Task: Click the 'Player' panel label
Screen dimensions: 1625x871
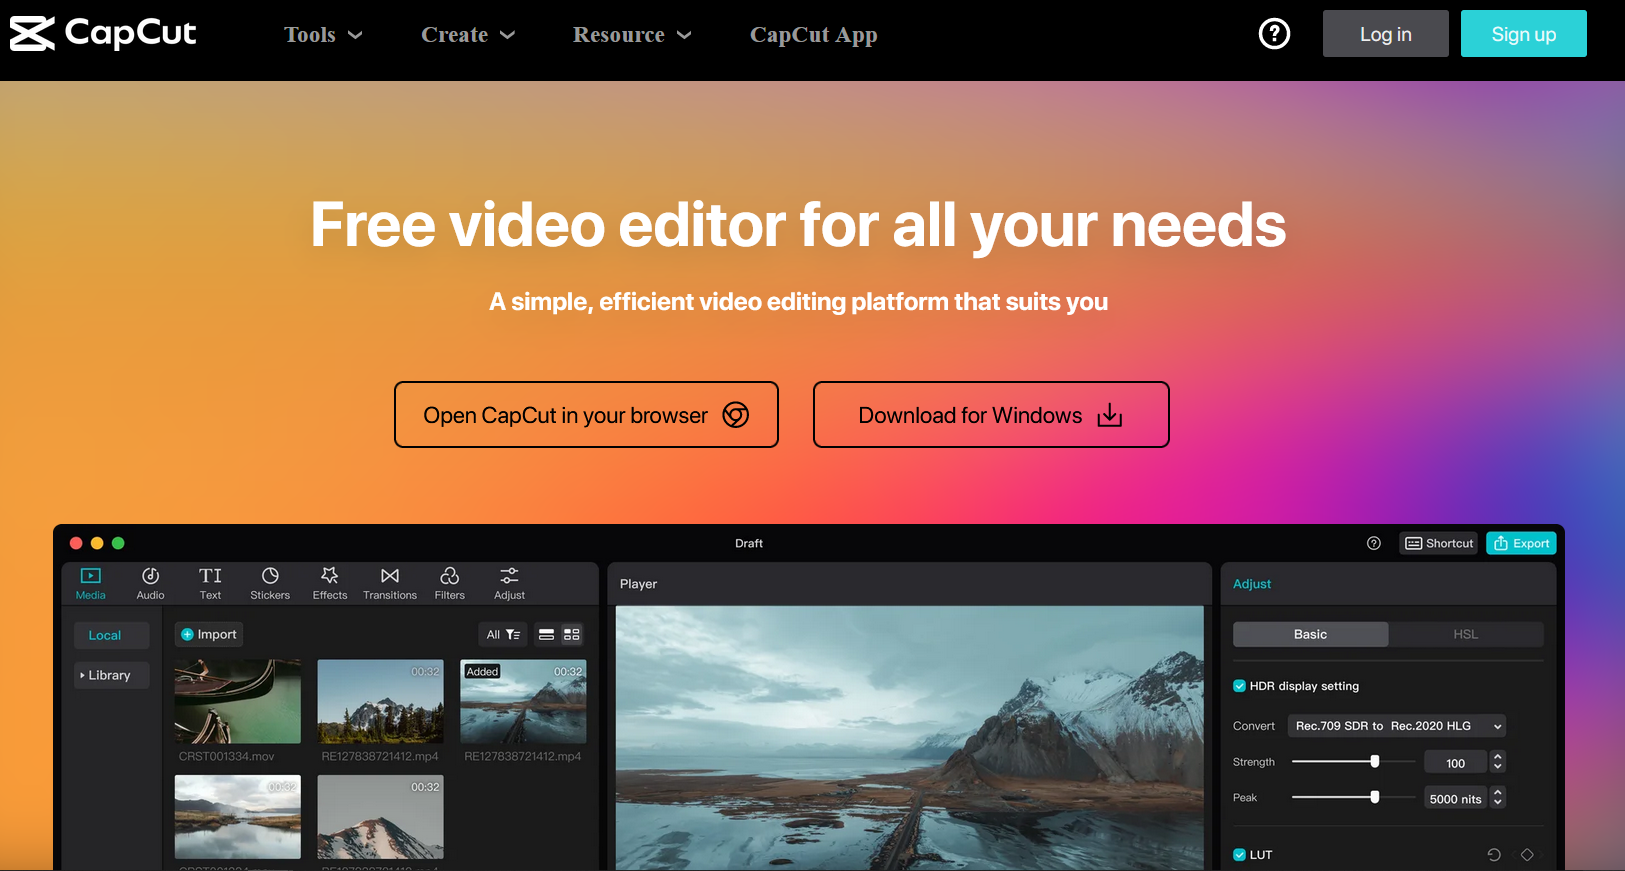Action: point(638,584)
